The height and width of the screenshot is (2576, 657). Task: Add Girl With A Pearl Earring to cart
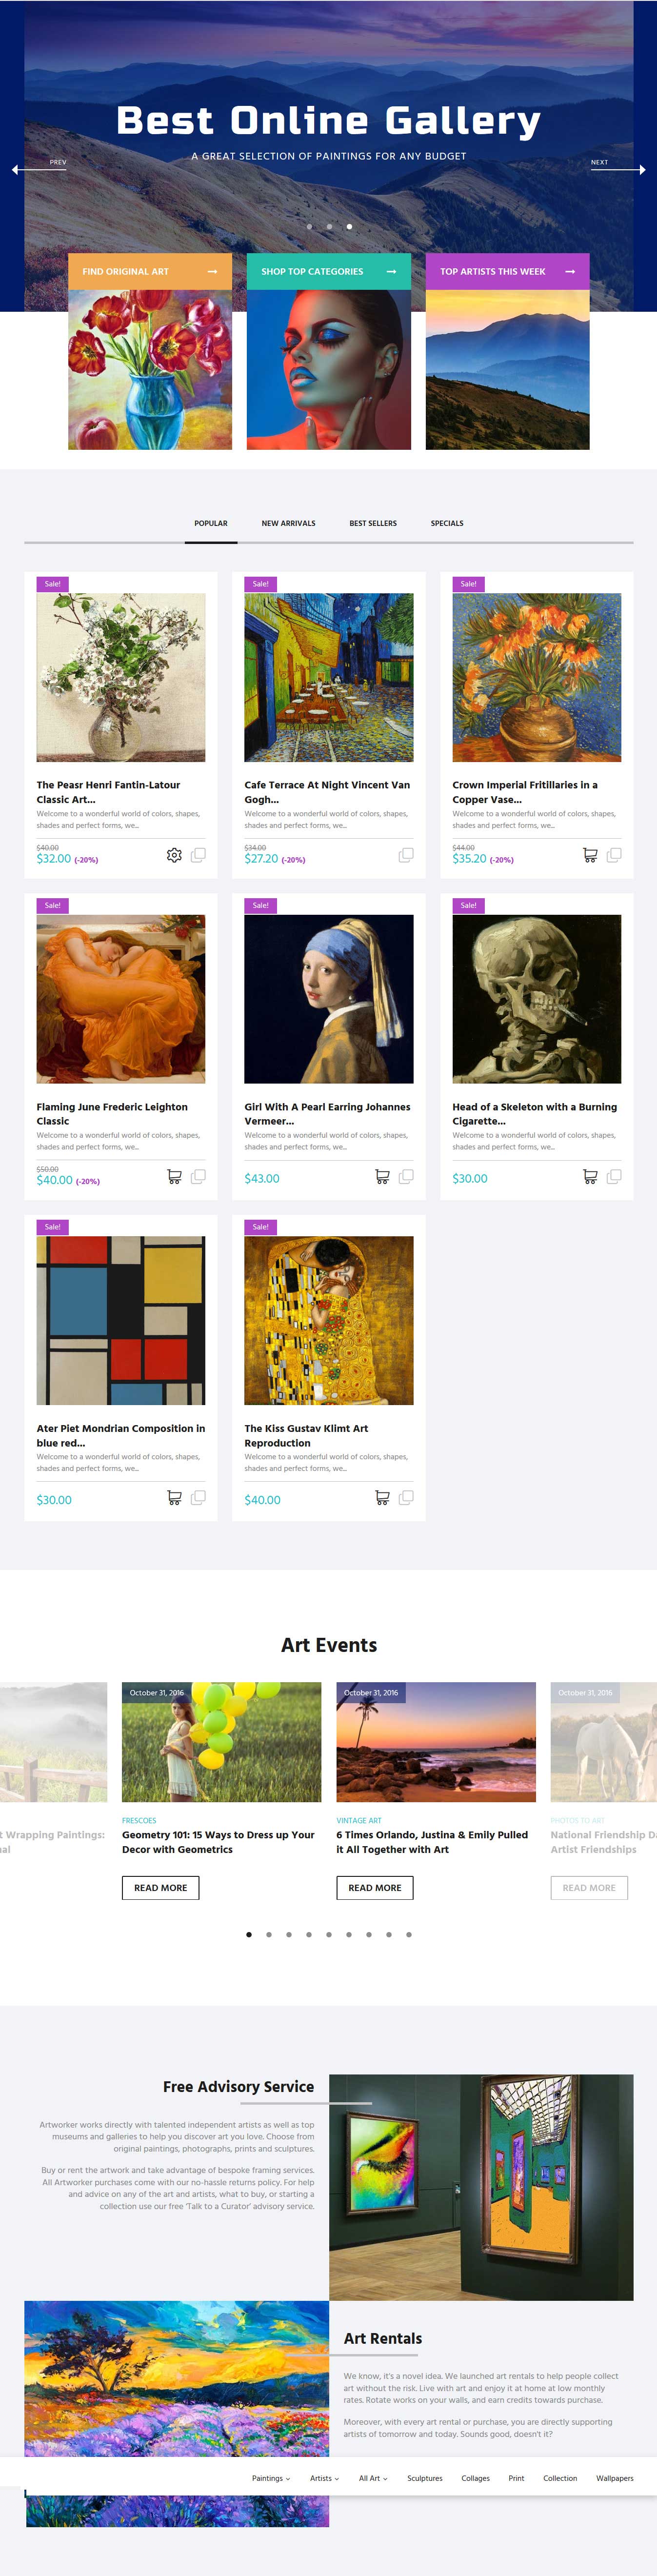(382, 1177)
